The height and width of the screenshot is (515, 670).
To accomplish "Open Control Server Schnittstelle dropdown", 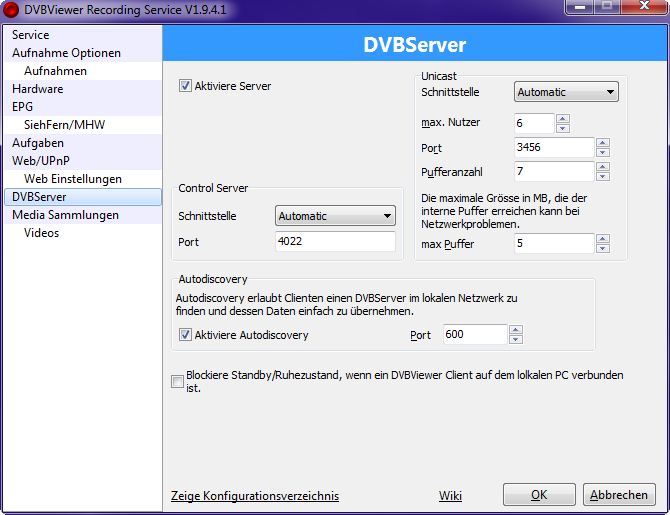I will pos(335,216).
